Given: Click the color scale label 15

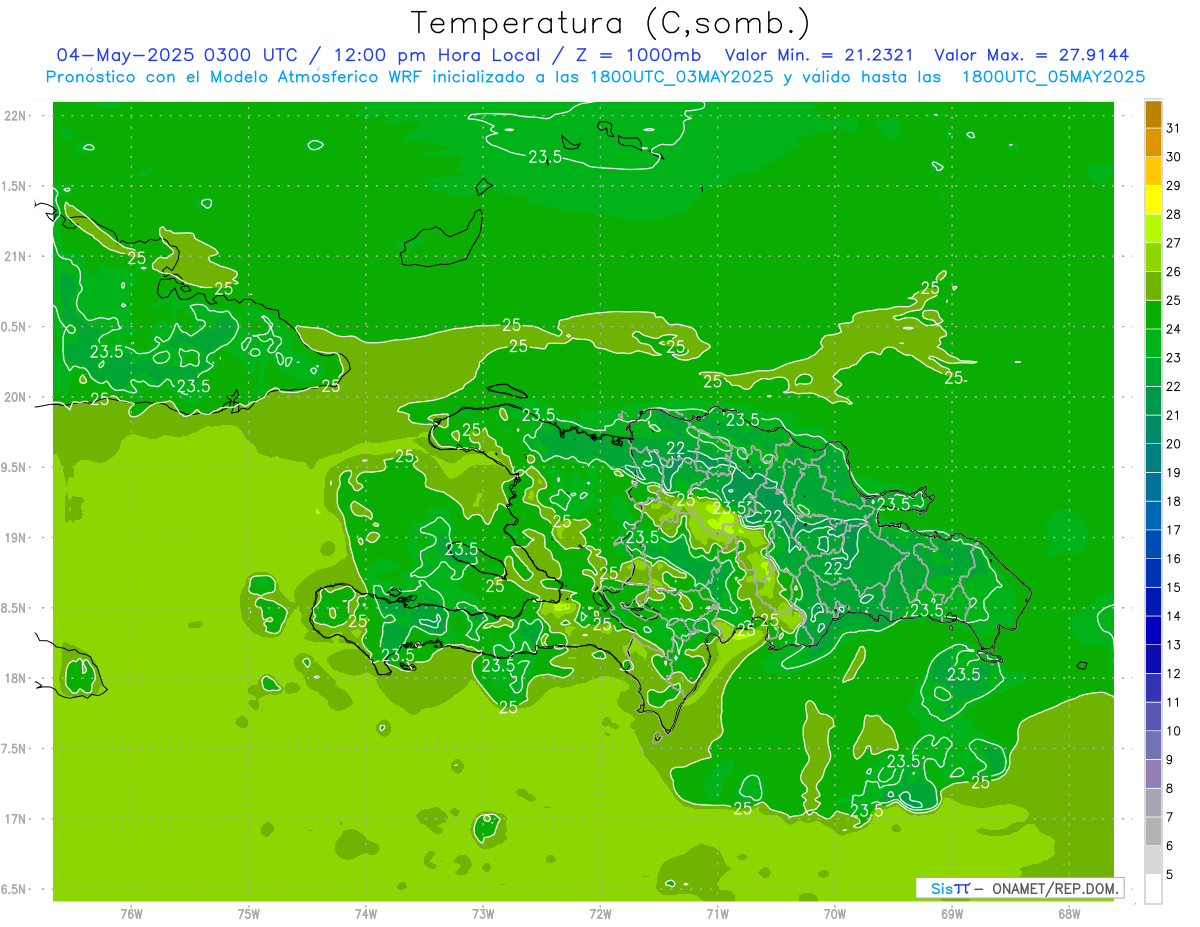Looking at the screenshot, I should pos(1173,587).
